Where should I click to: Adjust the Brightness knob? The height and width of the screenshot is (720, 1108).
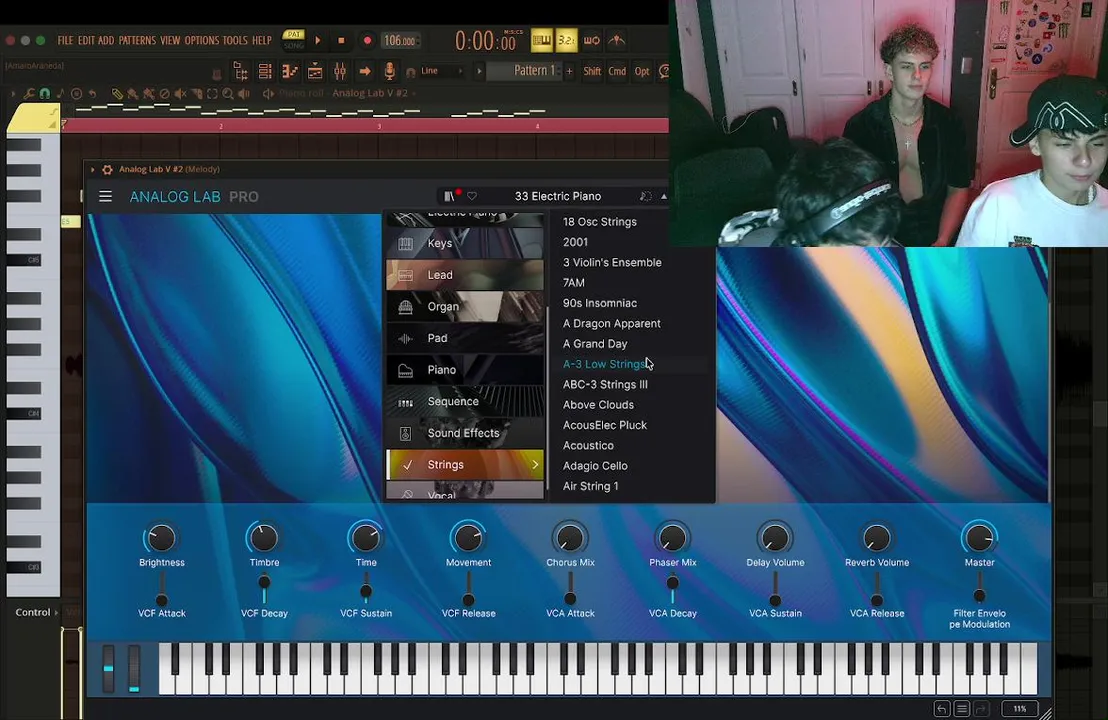tap(162, 538)
